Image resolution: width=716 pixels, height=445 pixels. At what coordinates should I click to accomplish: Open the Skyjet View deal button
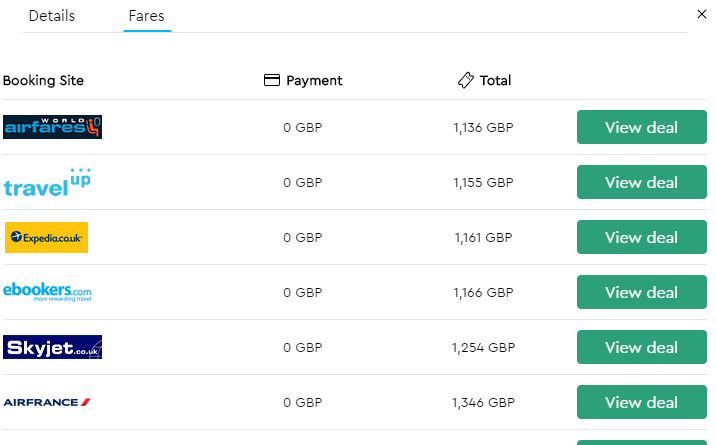(x=641, y=347)
